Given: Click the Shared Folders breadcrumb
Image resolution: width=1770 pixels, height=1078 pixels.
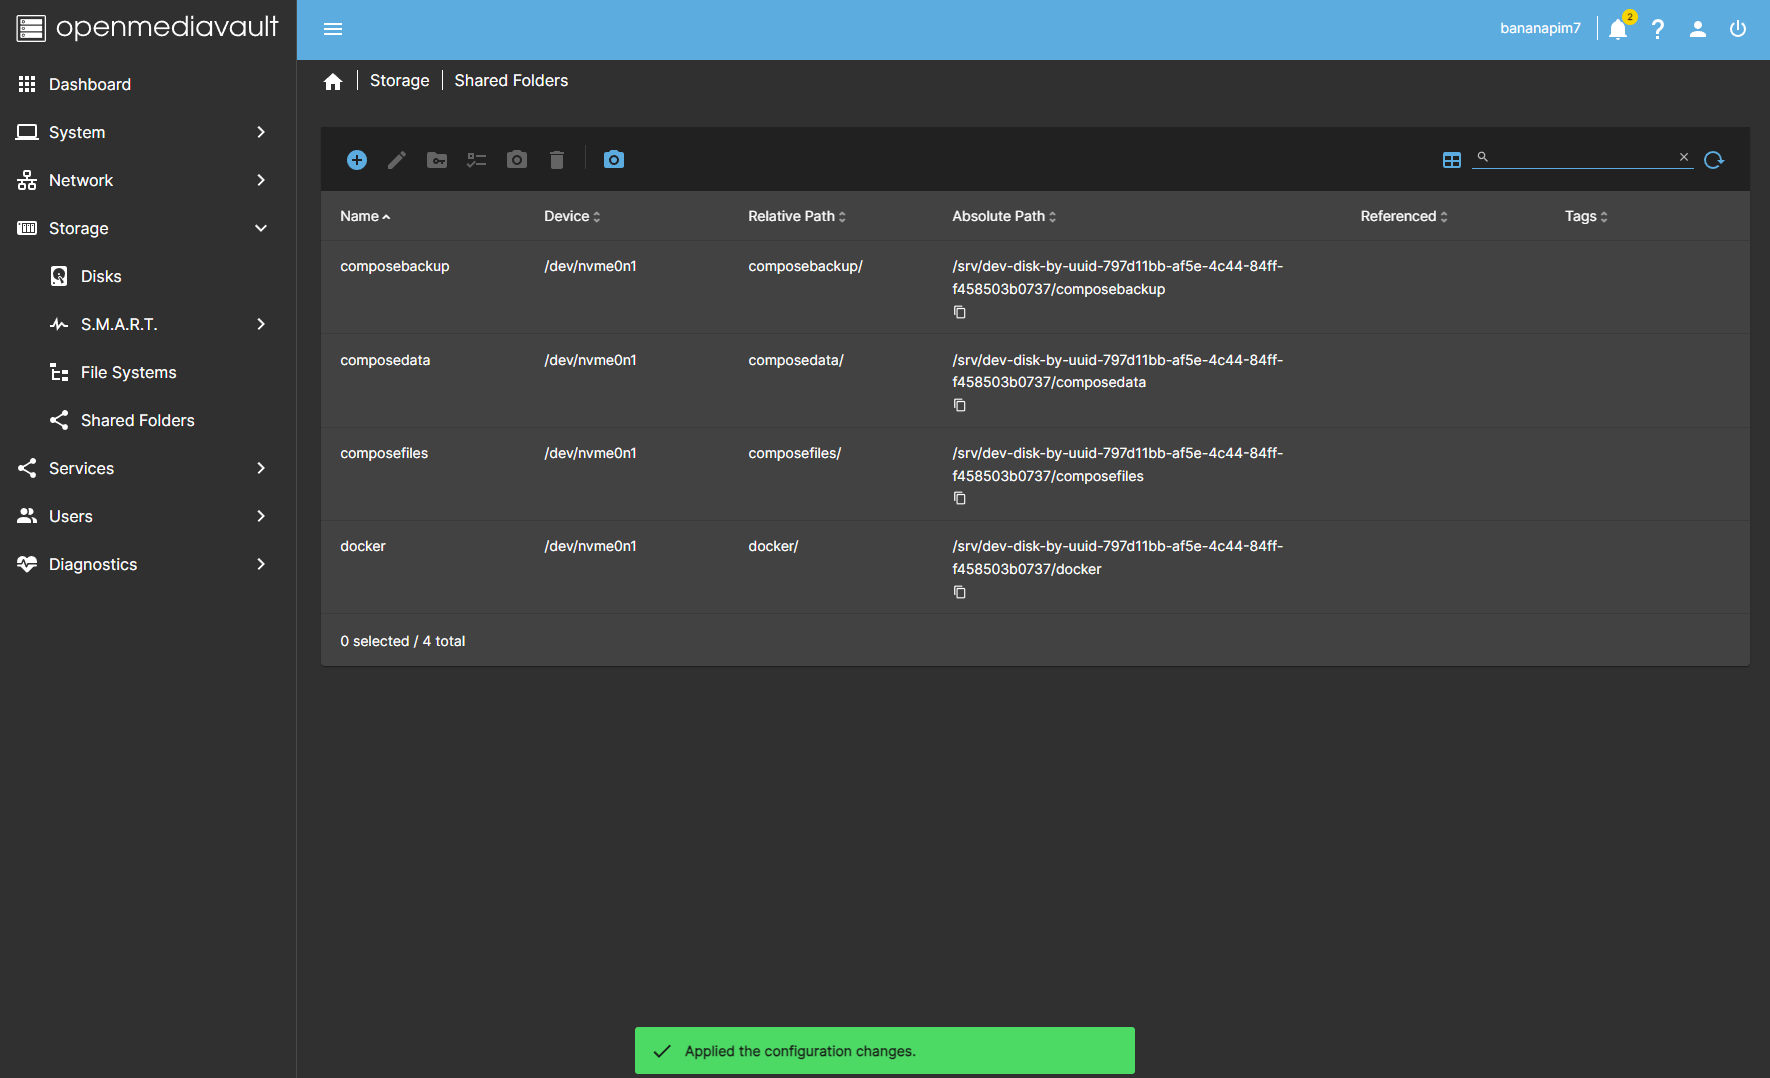Looking at the screenshot, I should [x=511, y=81].
